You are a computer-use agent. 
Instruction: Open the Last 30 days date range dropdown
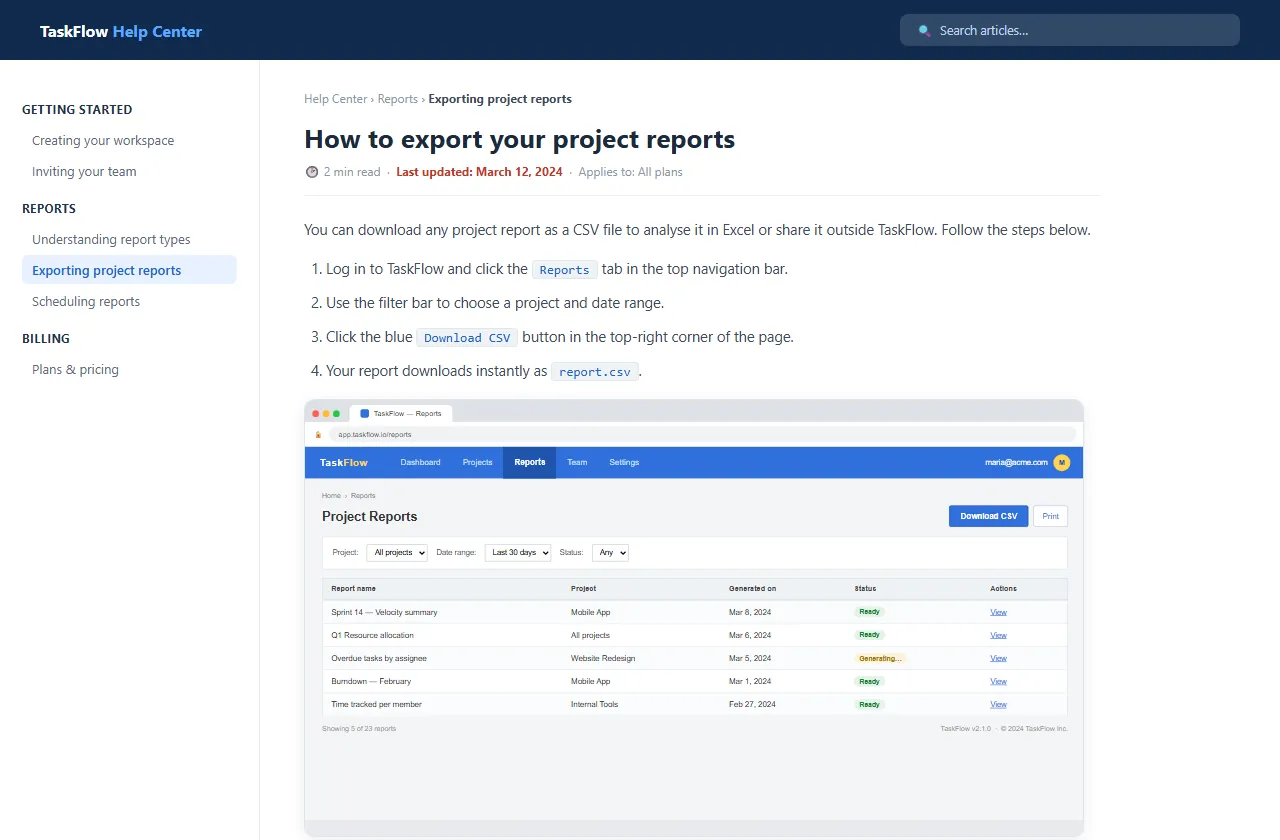coord(518,552)
